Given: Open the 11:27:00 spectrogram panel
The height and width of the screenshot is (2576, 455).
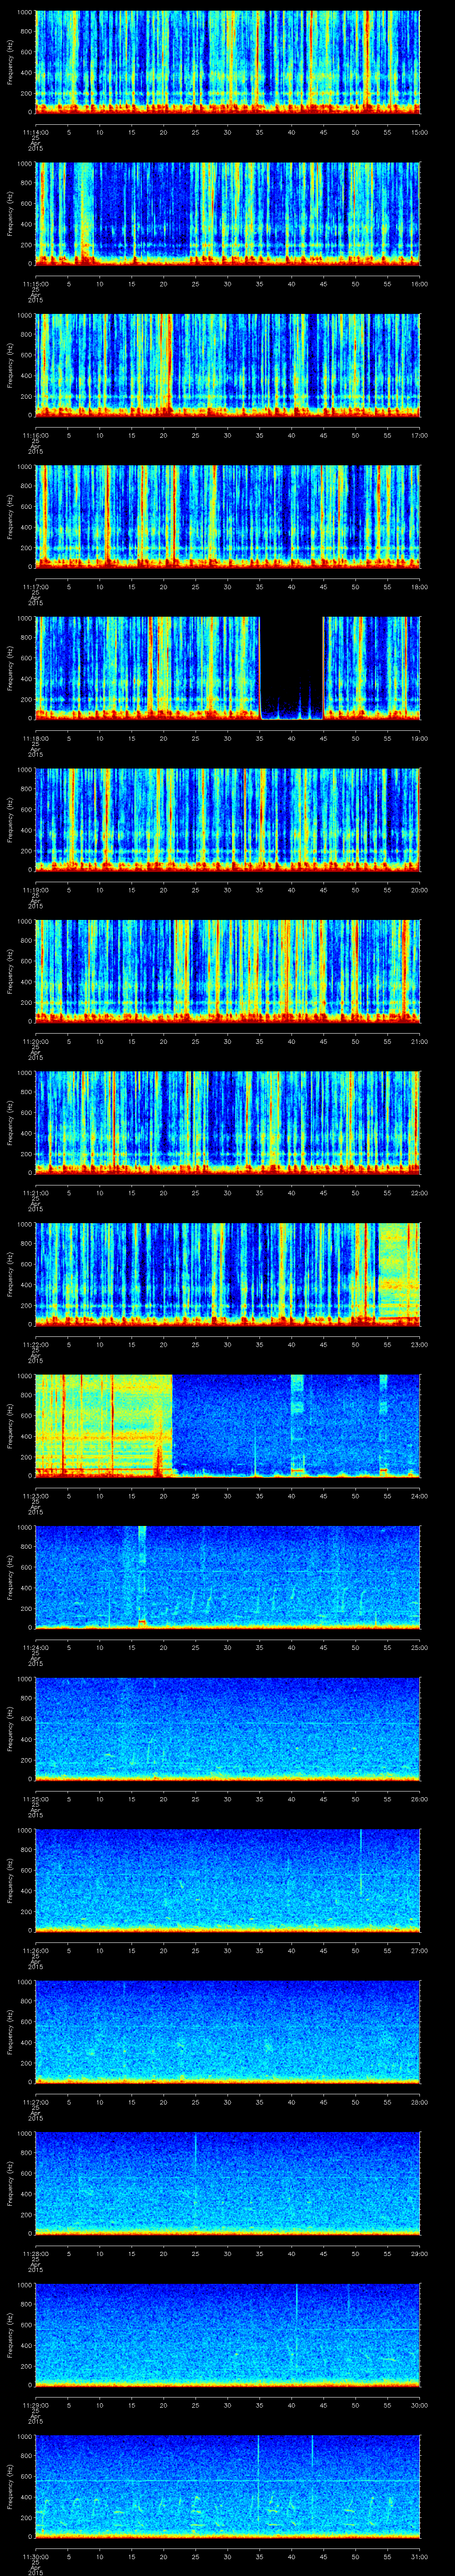Looking at the screenshot, I should click(x=227, y=2030).
